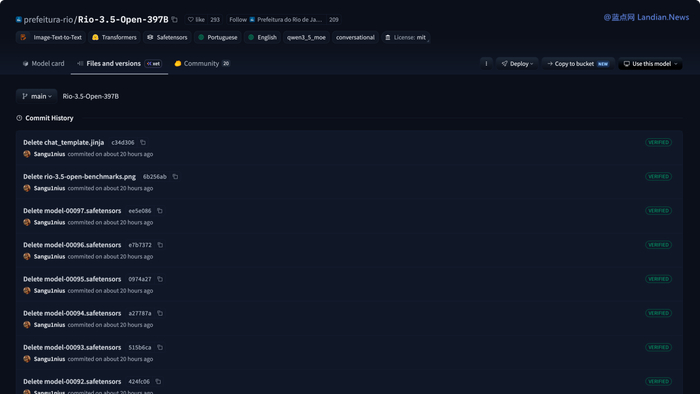Copy commit hash e7b7372
The width and height of the screenshot is (700, 394).
(160, 245)
